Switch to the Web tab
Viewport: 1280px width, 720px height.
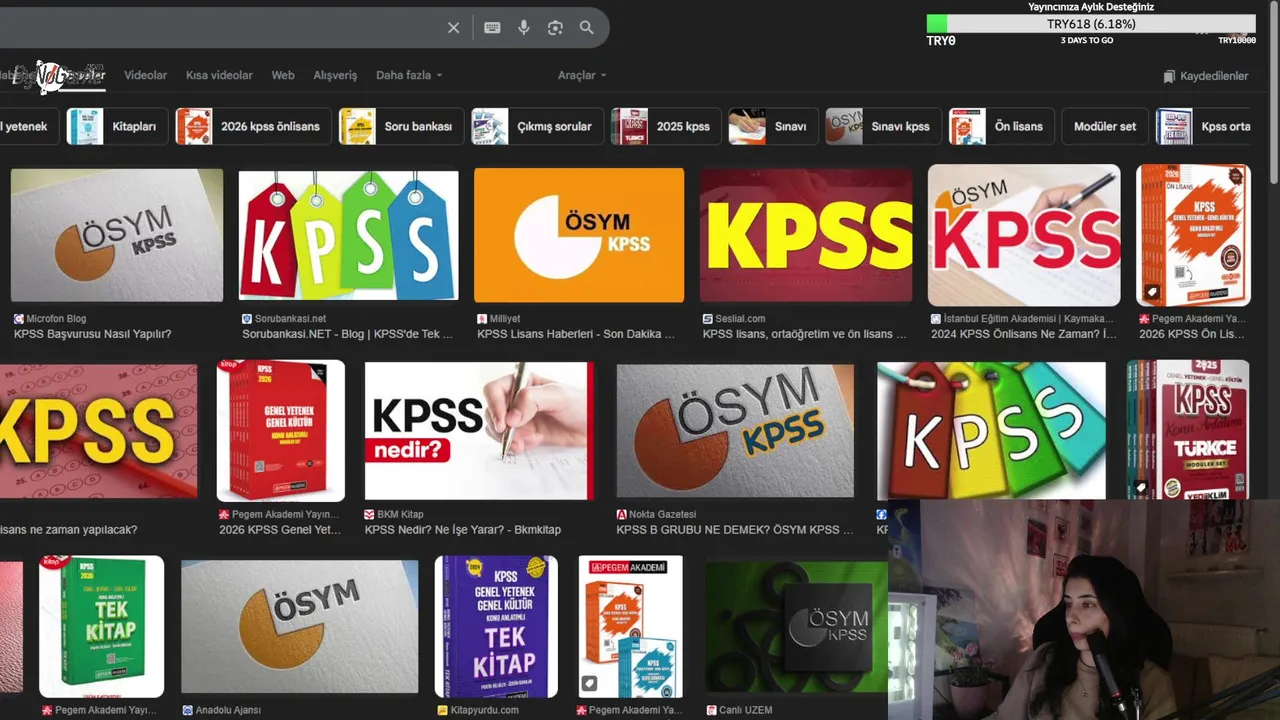(x=283, y=75)
